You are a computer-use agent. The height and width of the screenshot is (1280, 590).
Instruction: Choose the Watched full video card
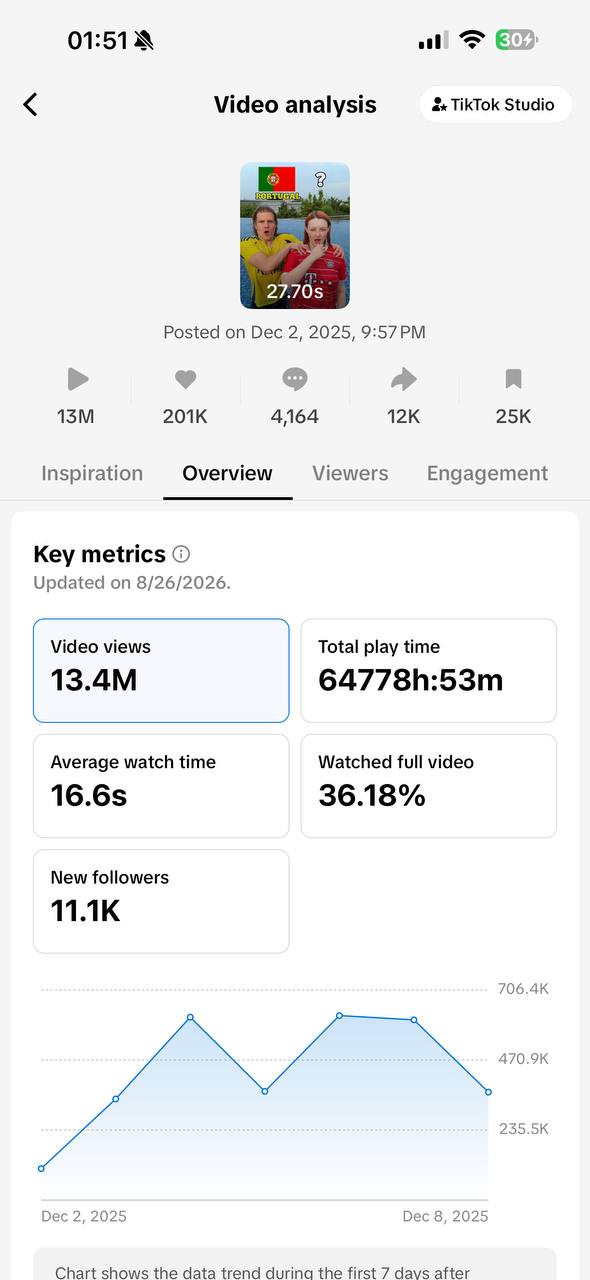429,786
